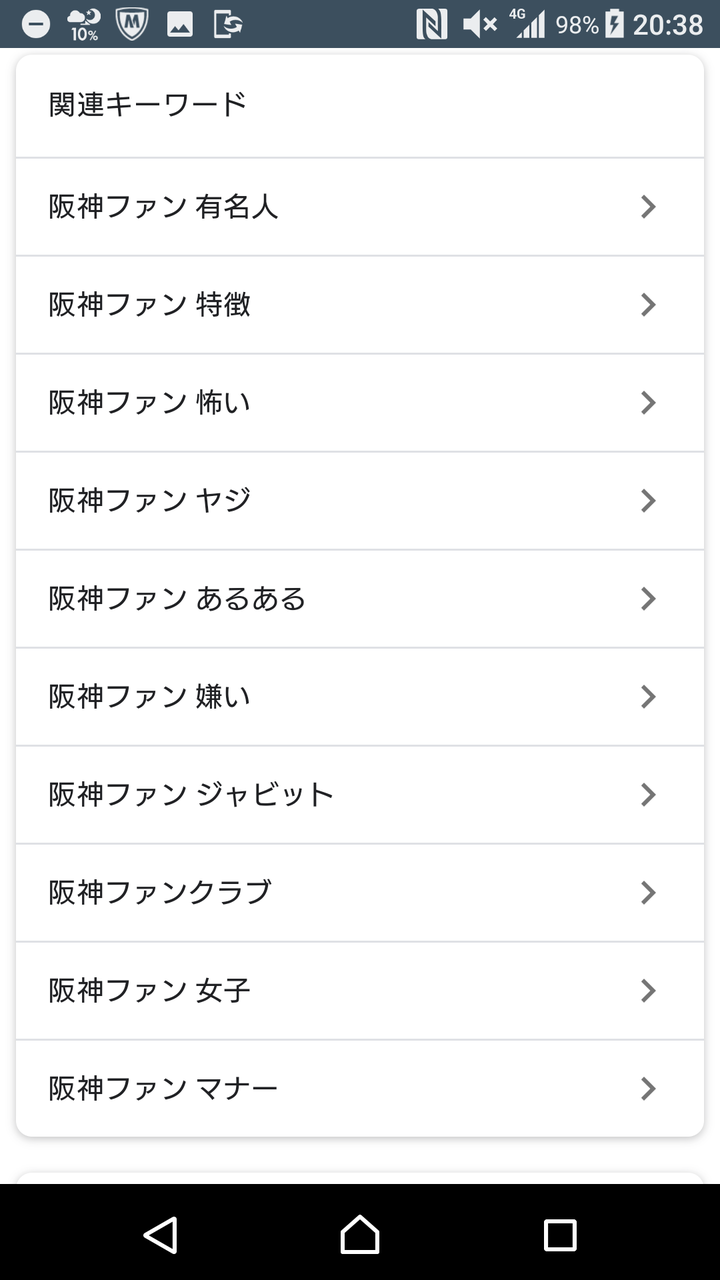Tap the Android back navigation button
This screenshot has height=1280, width=720.
click(161, 1235)
